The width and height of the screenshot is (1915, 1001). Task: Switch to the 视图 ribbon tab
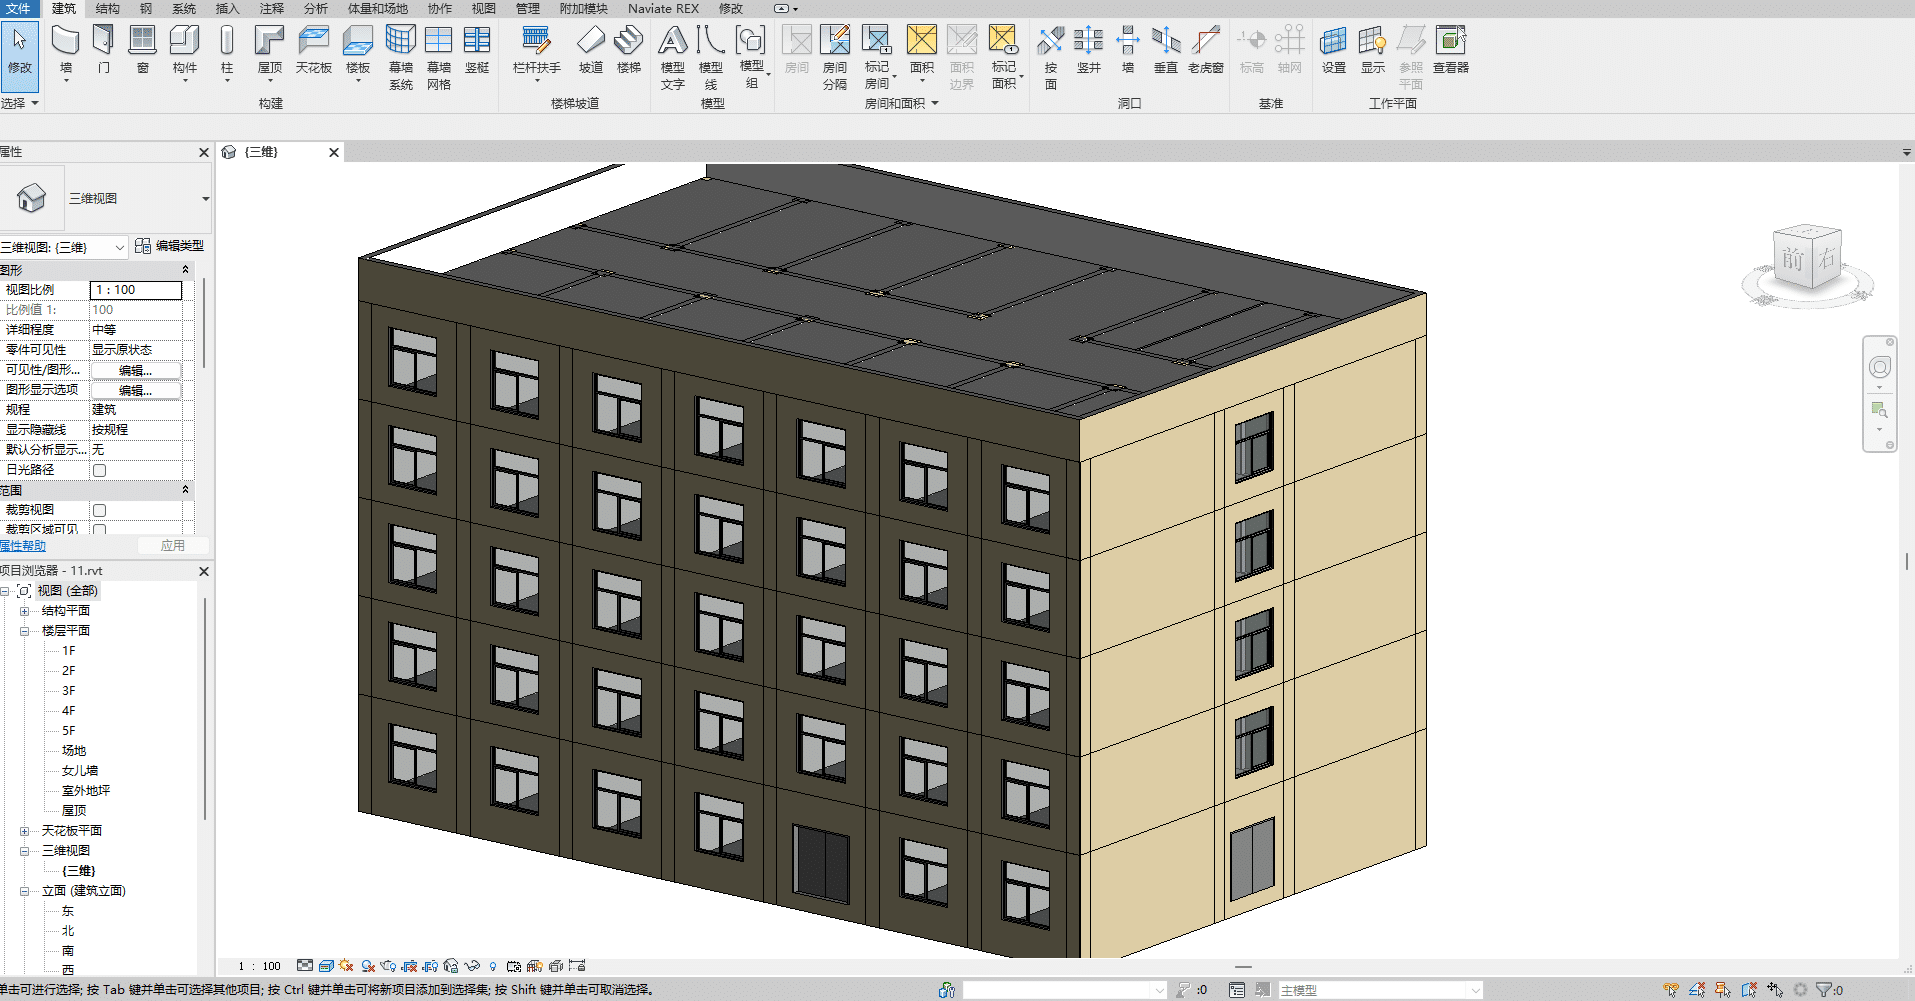[484, 8]
